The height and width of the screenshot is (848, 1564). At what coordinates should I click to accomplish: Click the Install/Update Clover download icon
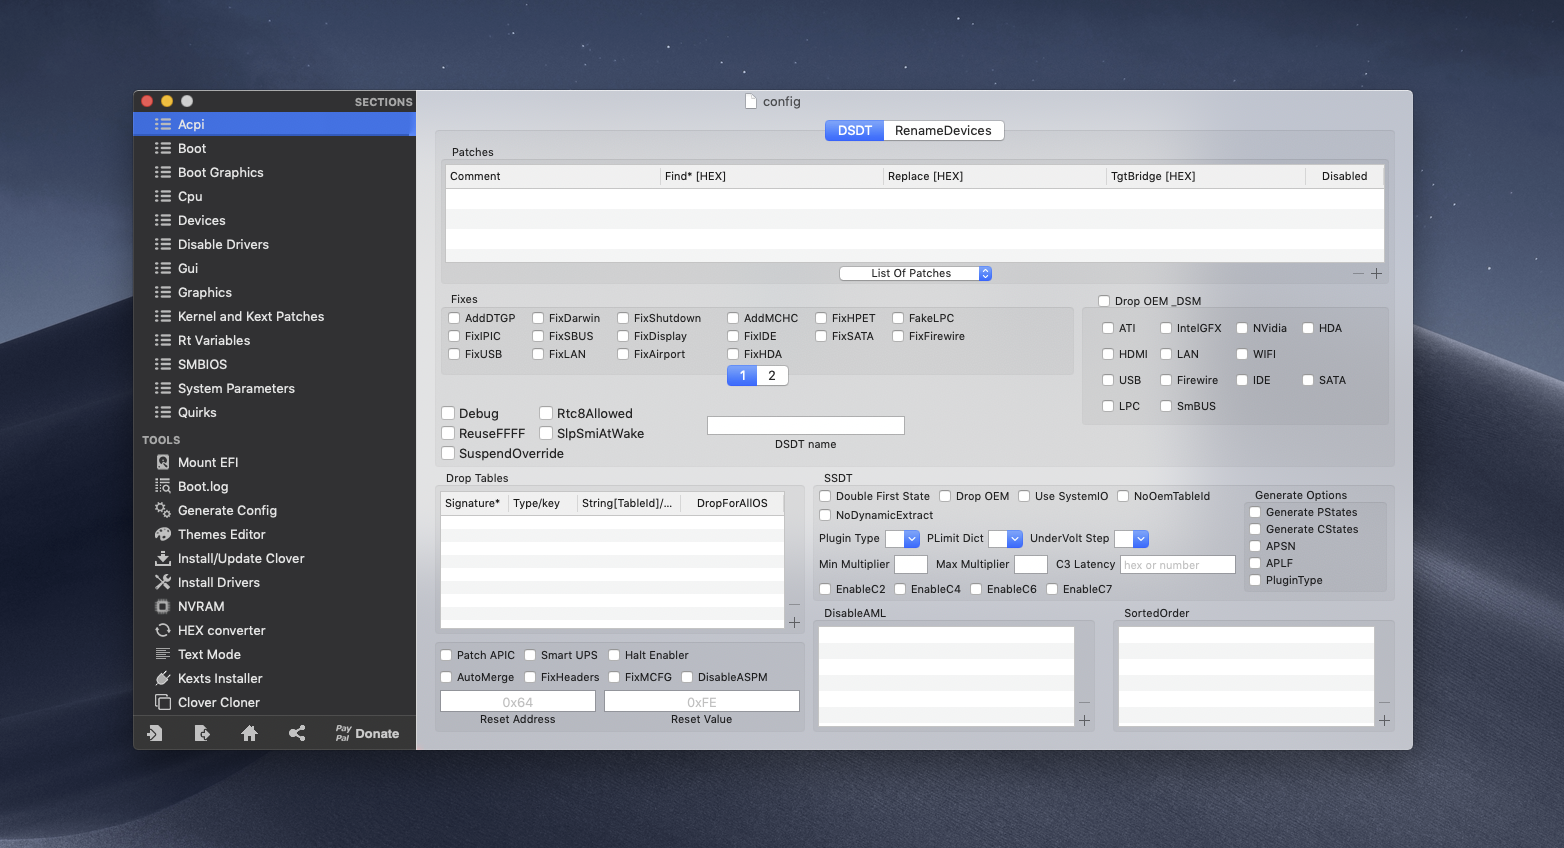163,558
